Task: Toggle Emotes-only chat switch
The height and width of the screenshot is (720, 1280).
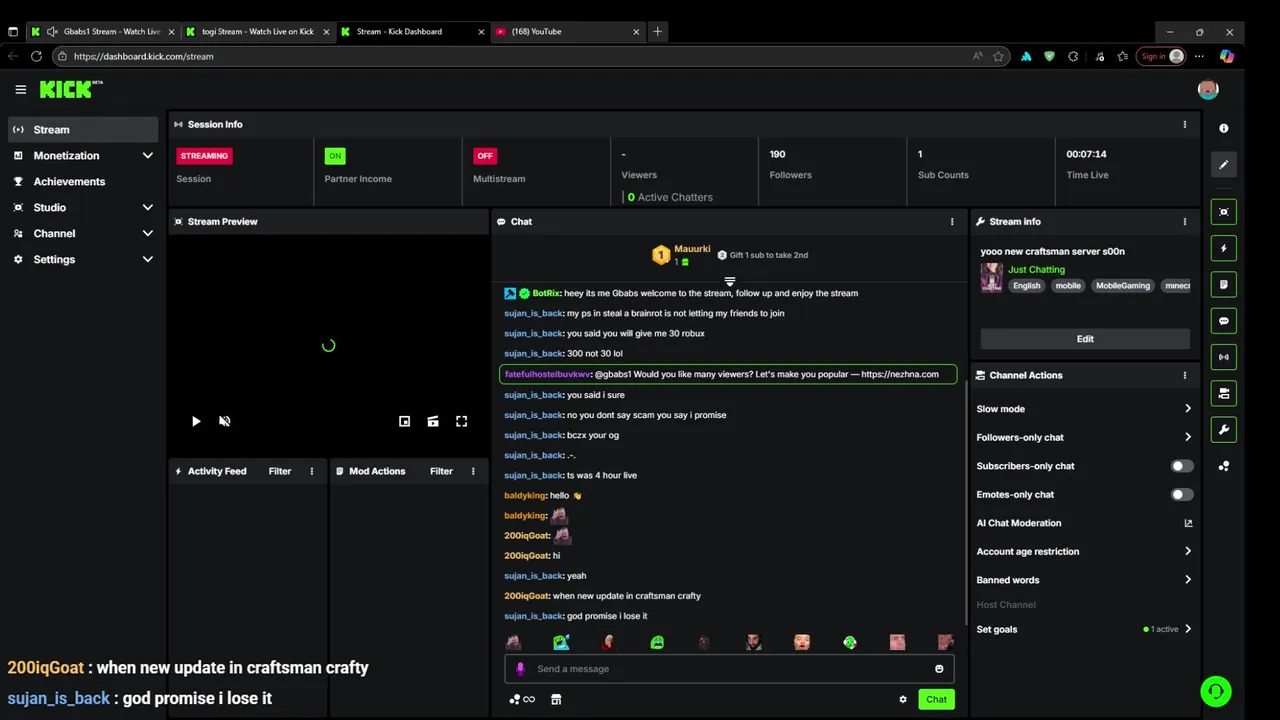Action: 1182,494
